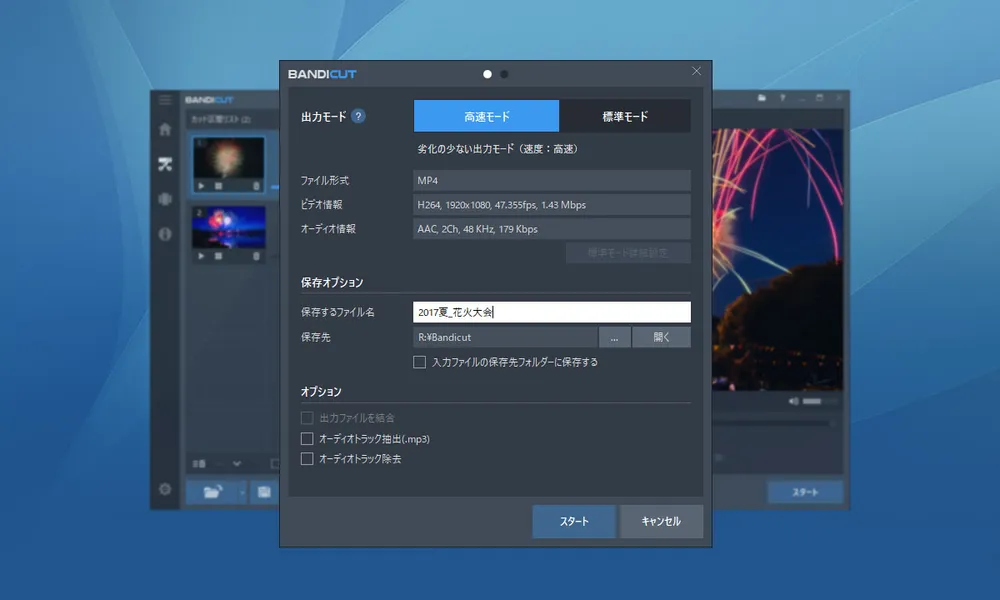Focus the 保存するファイル名 input field
1000x600 pixels.
552,312
